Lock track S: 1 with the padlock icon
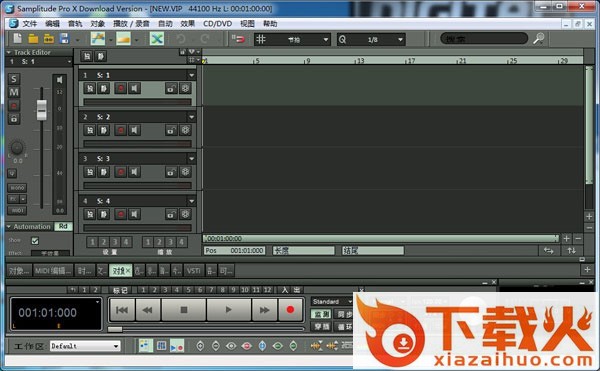Screen dimensions: 600x371 click(171, 89)
